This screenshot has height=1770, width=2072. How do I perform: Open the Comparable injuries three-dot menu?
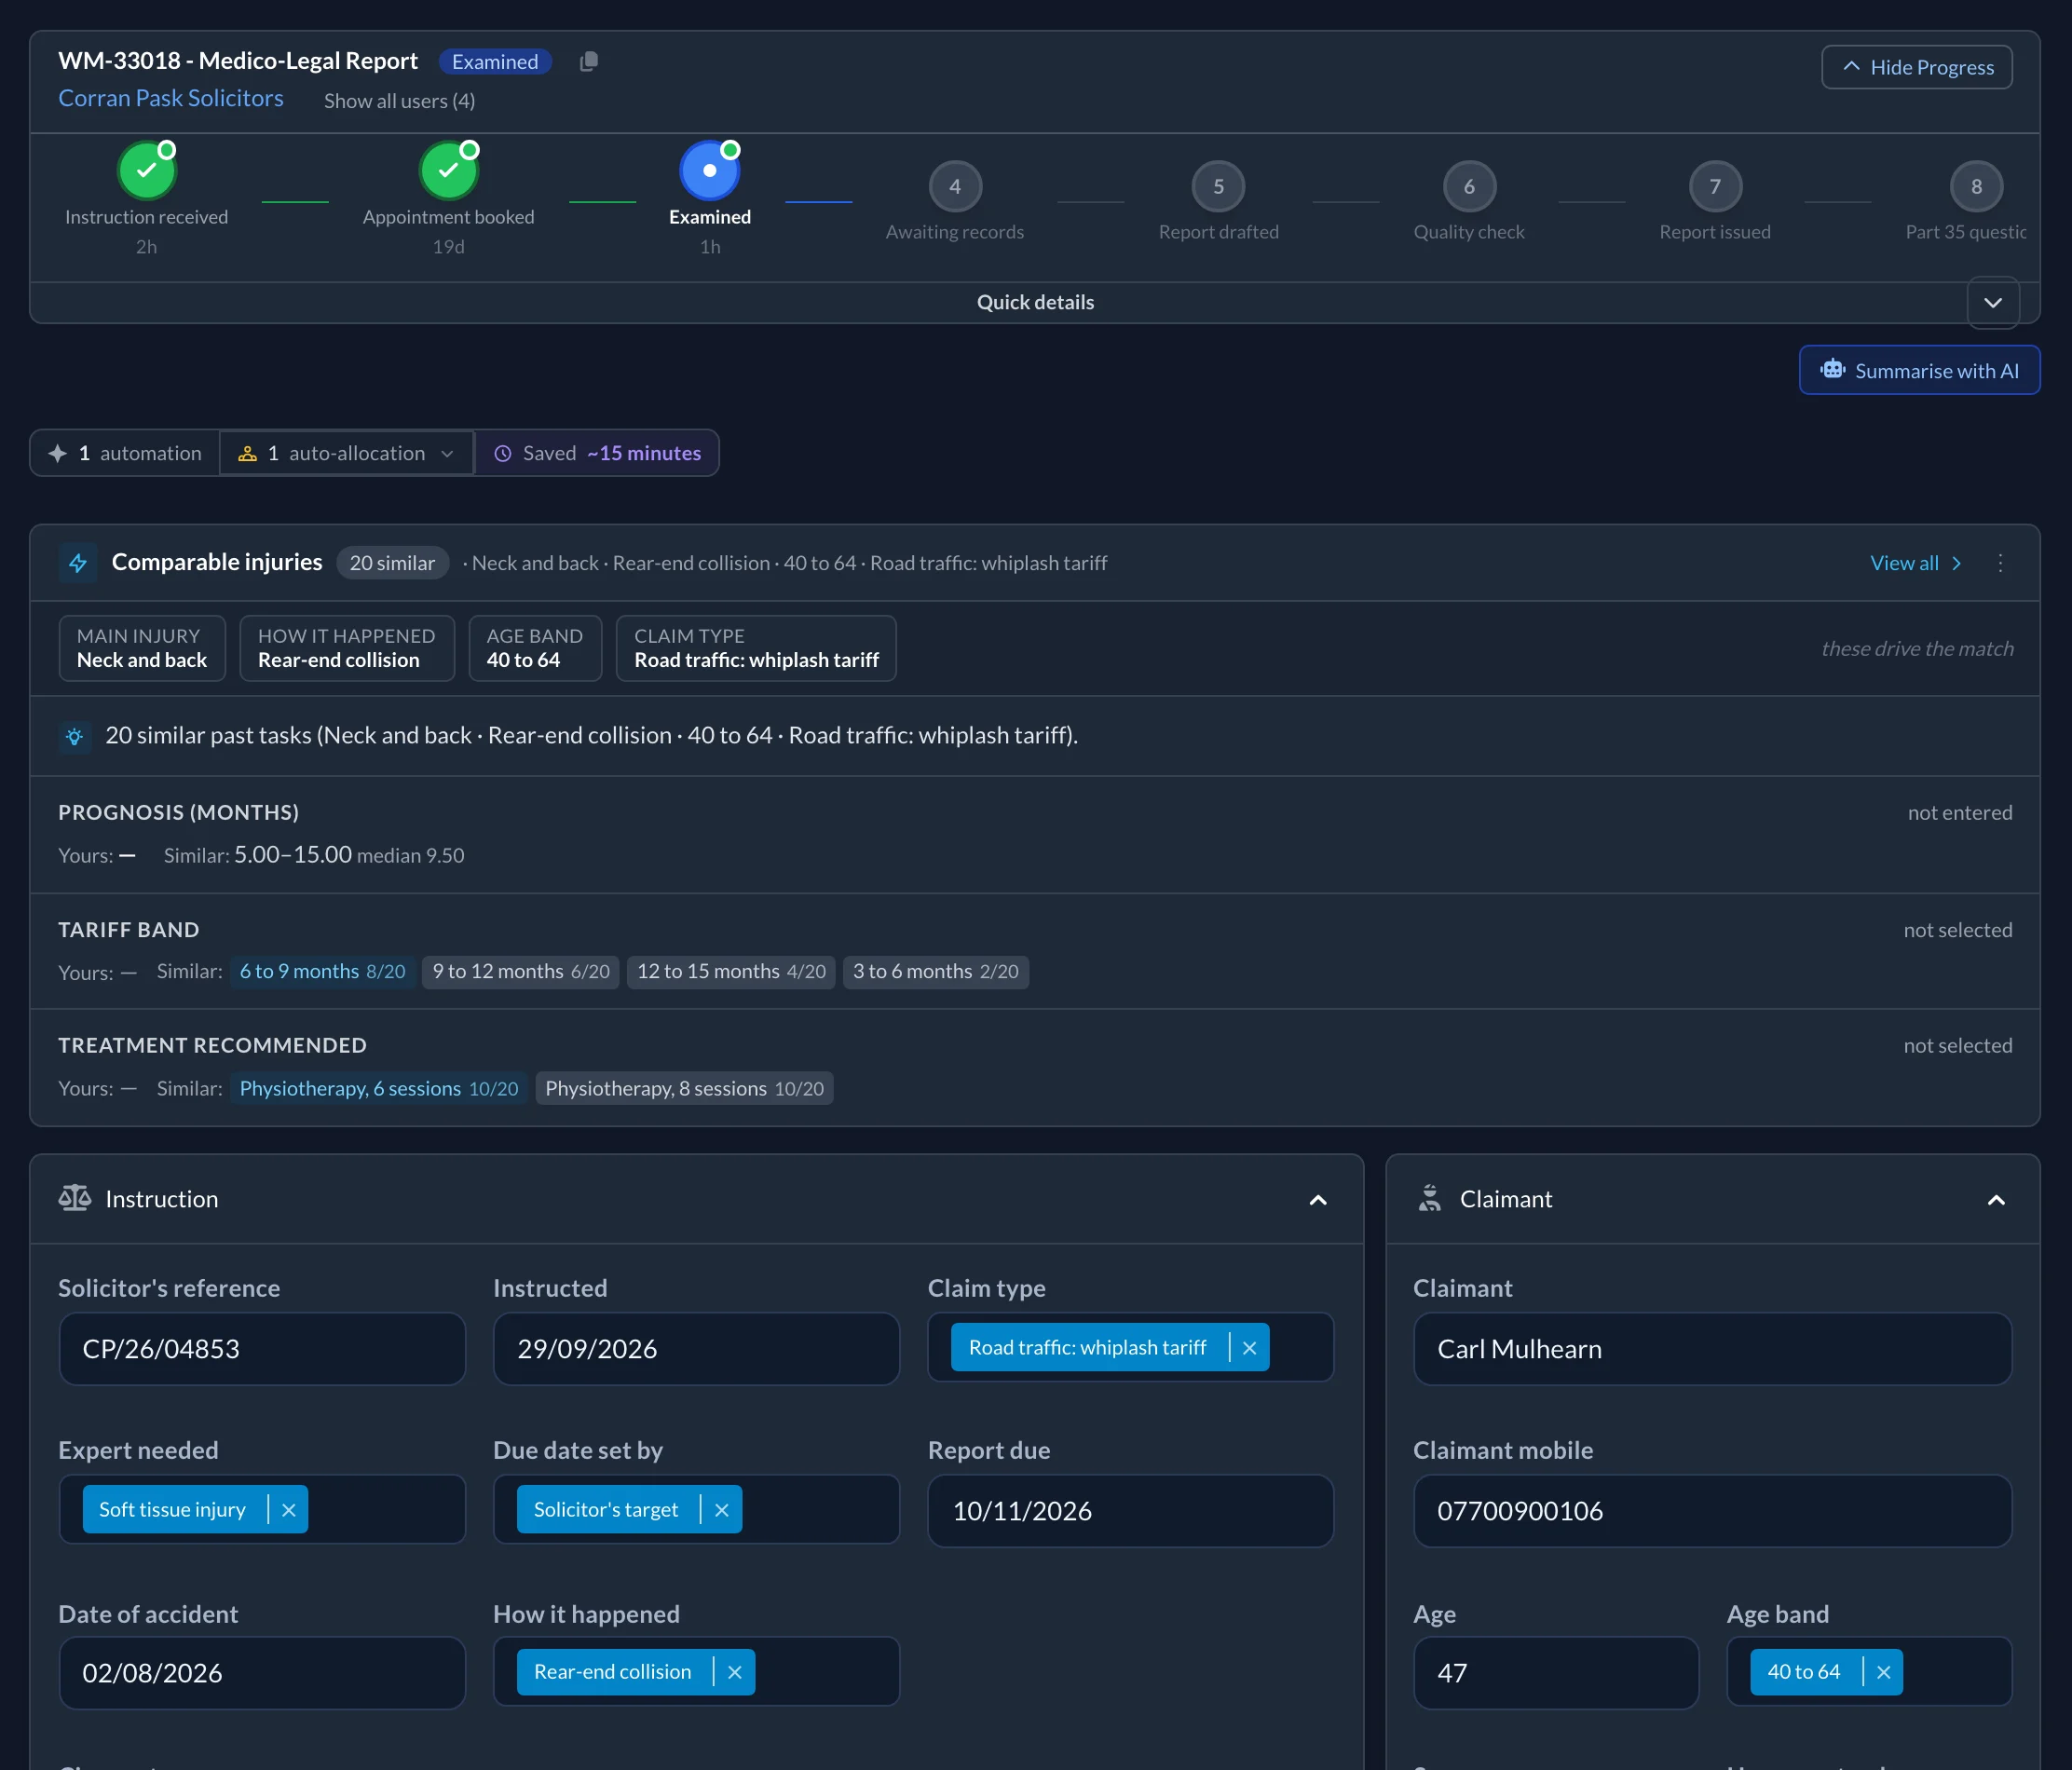pyautogui.click(x=2000, y=563)
